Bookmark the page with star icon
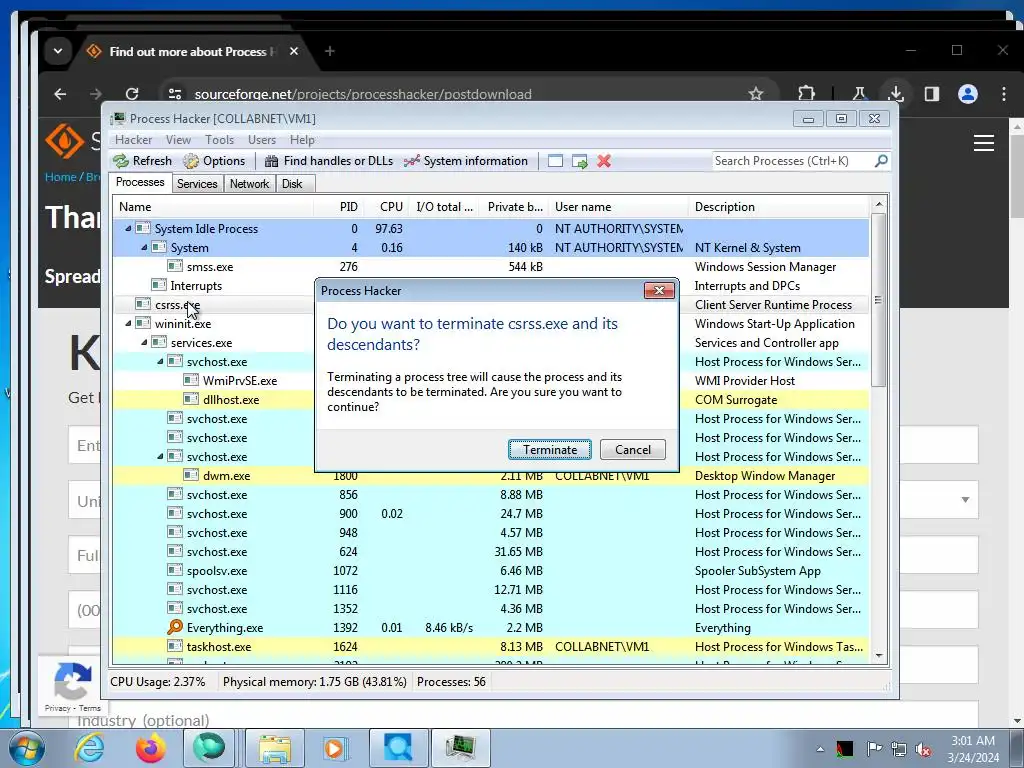The image size is (1024, 768). pos(756,94)
